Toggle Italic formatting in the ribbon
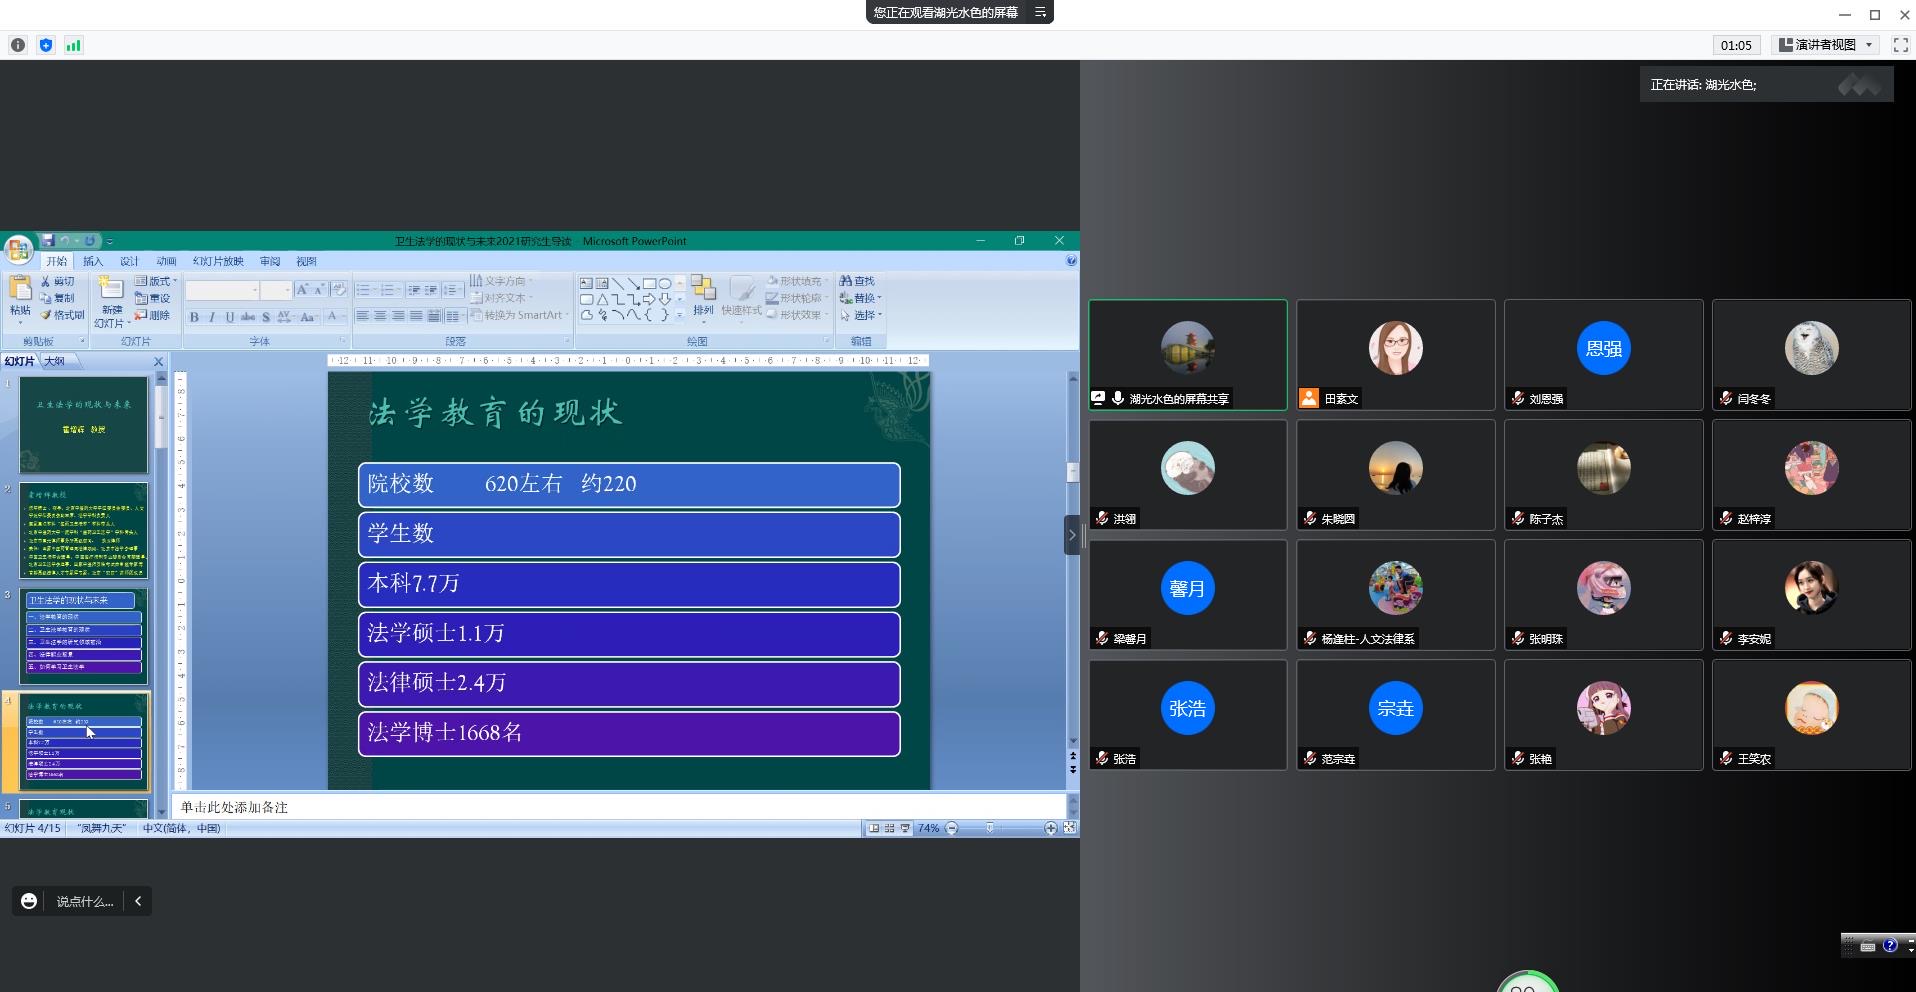The height and width of the screenshot is (992, 1916). coord(212,317)
